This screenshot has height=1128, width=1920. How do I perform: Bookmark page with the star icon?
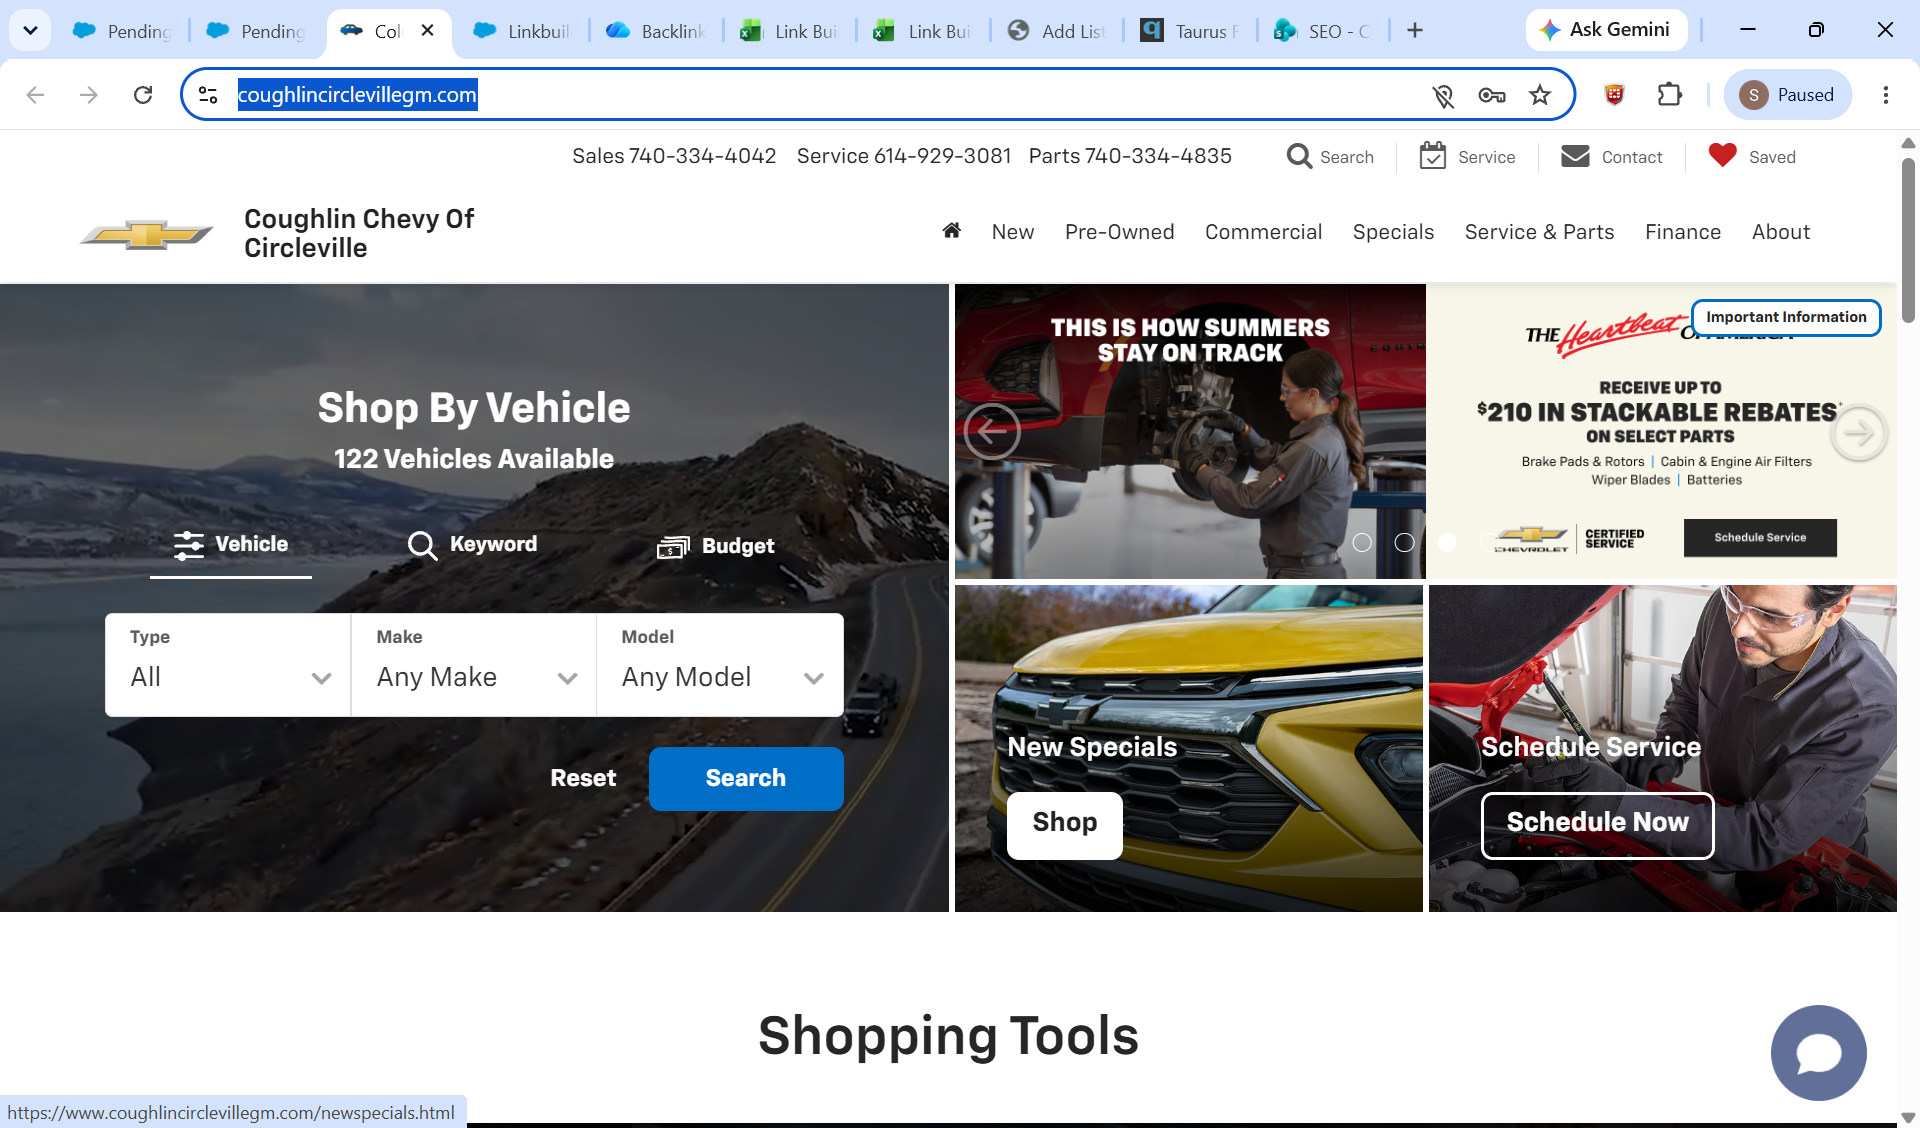click(x=1540, y=95)
